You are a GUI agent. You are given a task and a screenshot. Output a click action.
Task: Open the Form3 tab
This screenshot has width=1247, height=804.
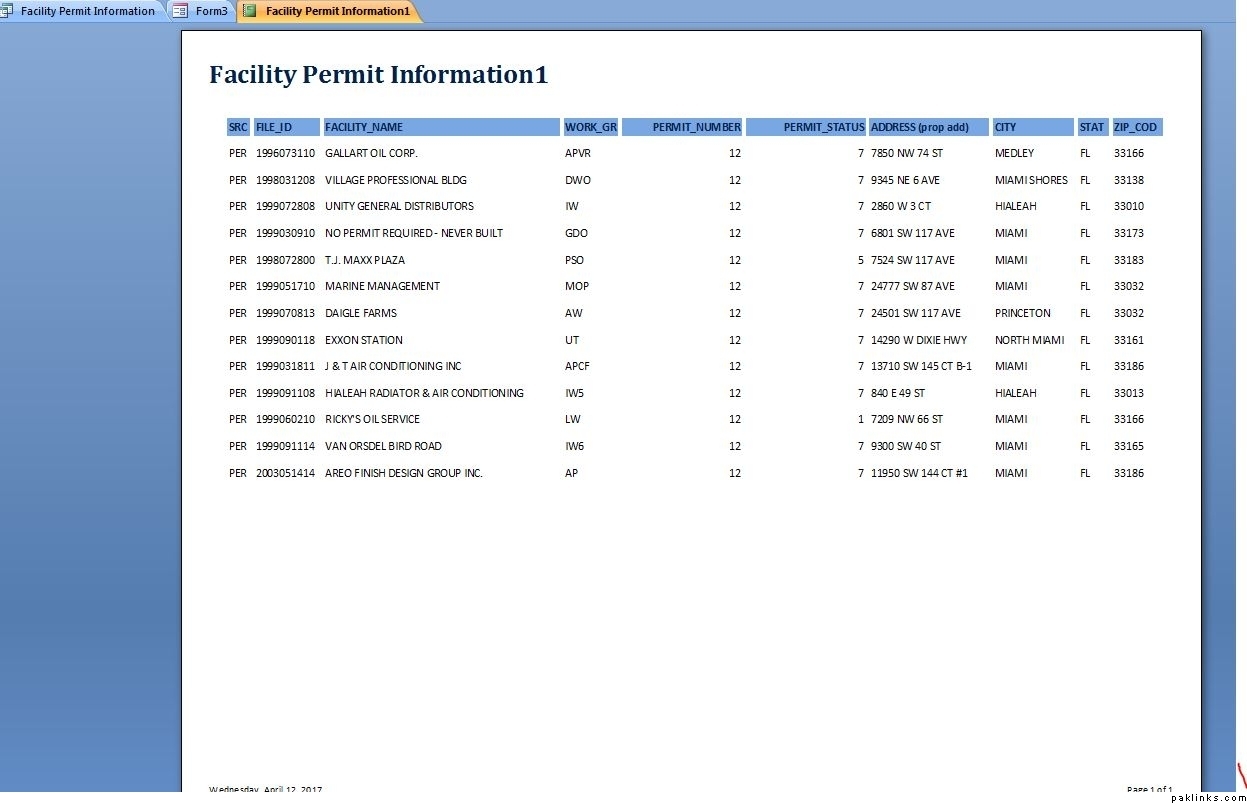[211, 11]
